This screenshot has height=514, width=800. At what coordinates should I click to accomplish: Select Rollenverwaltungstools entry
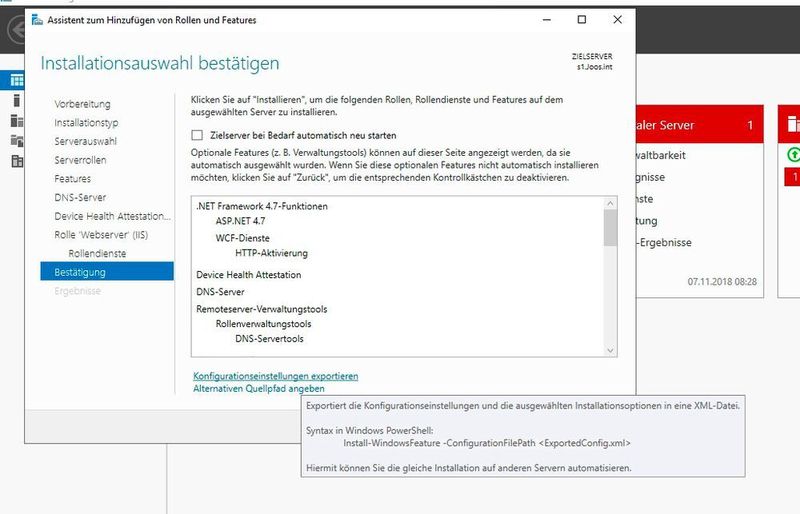[x=263, y=324]
